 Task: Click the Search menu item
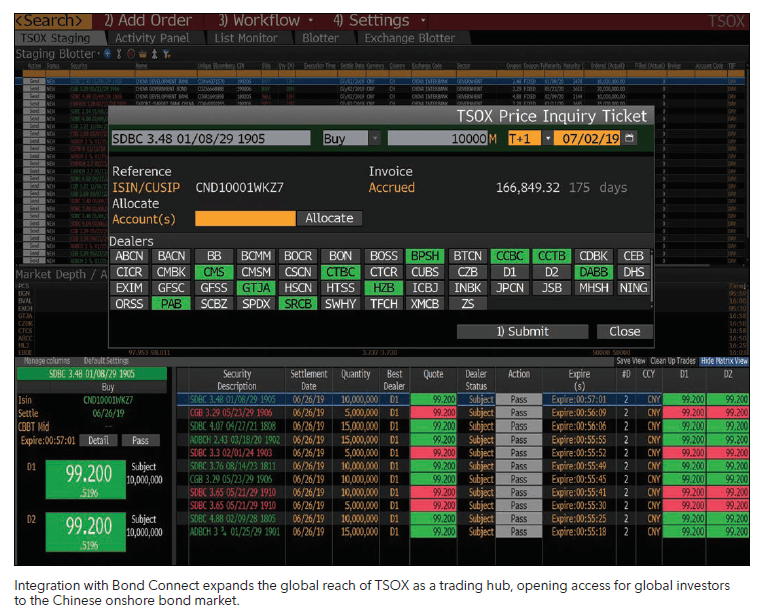53,21
